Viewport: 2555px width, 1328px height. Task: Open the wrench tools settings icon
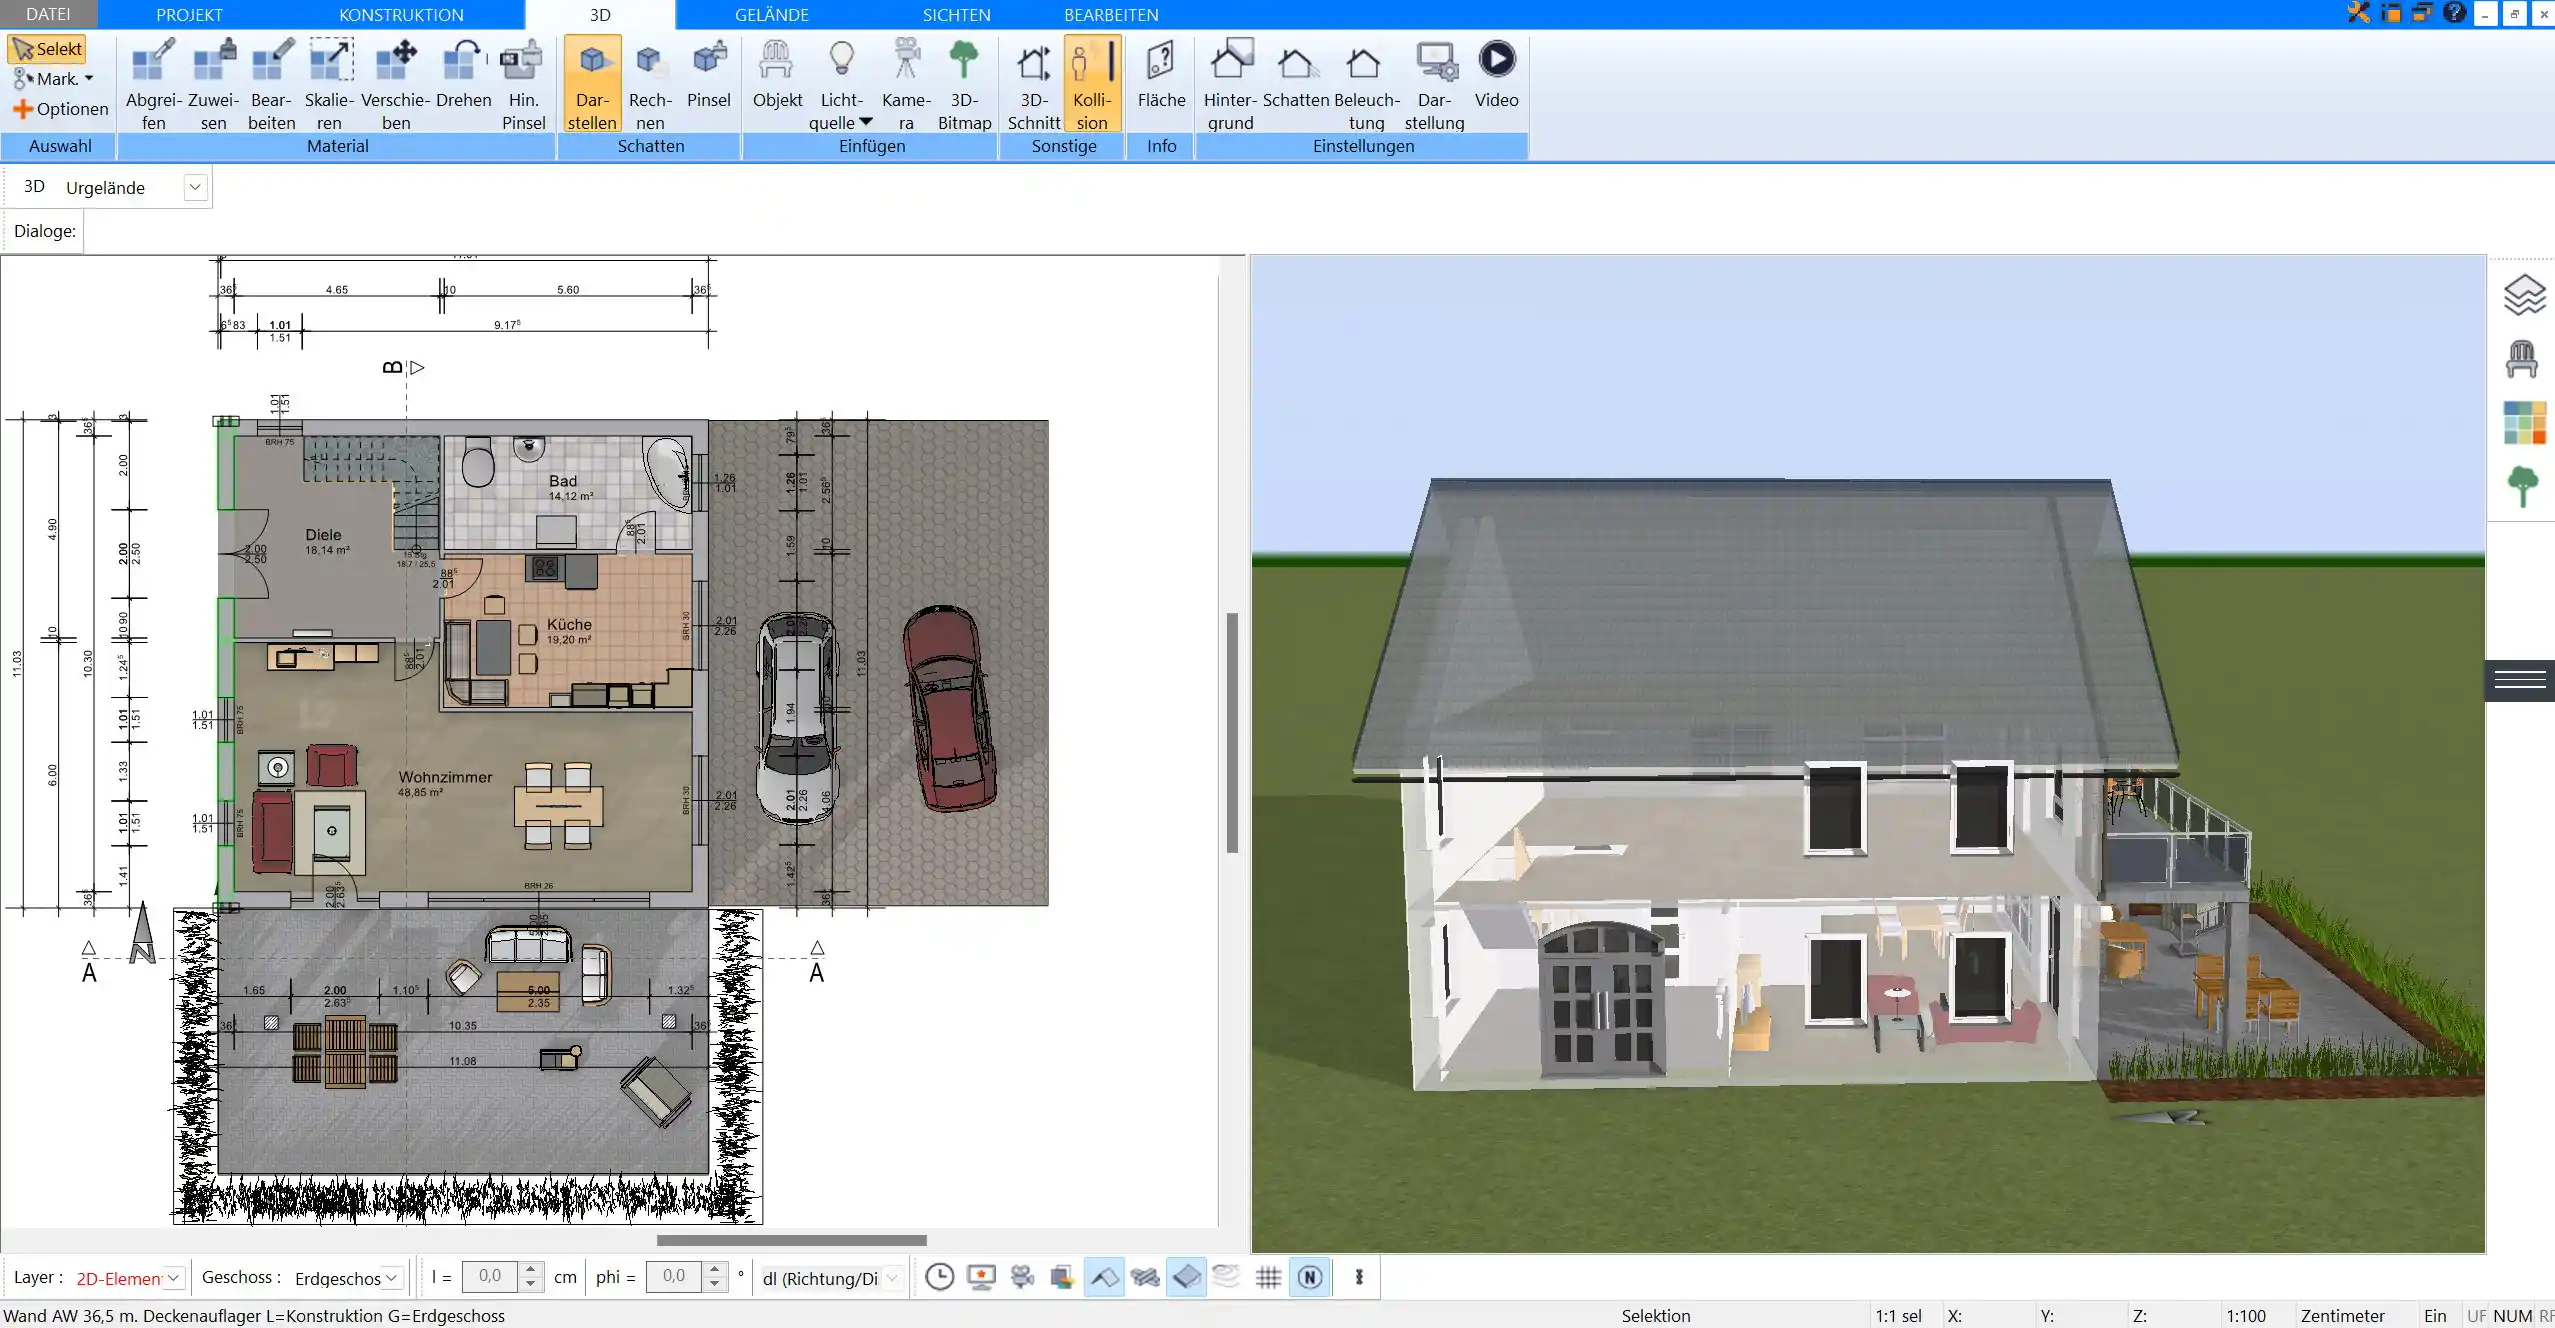coord(2358,13)
